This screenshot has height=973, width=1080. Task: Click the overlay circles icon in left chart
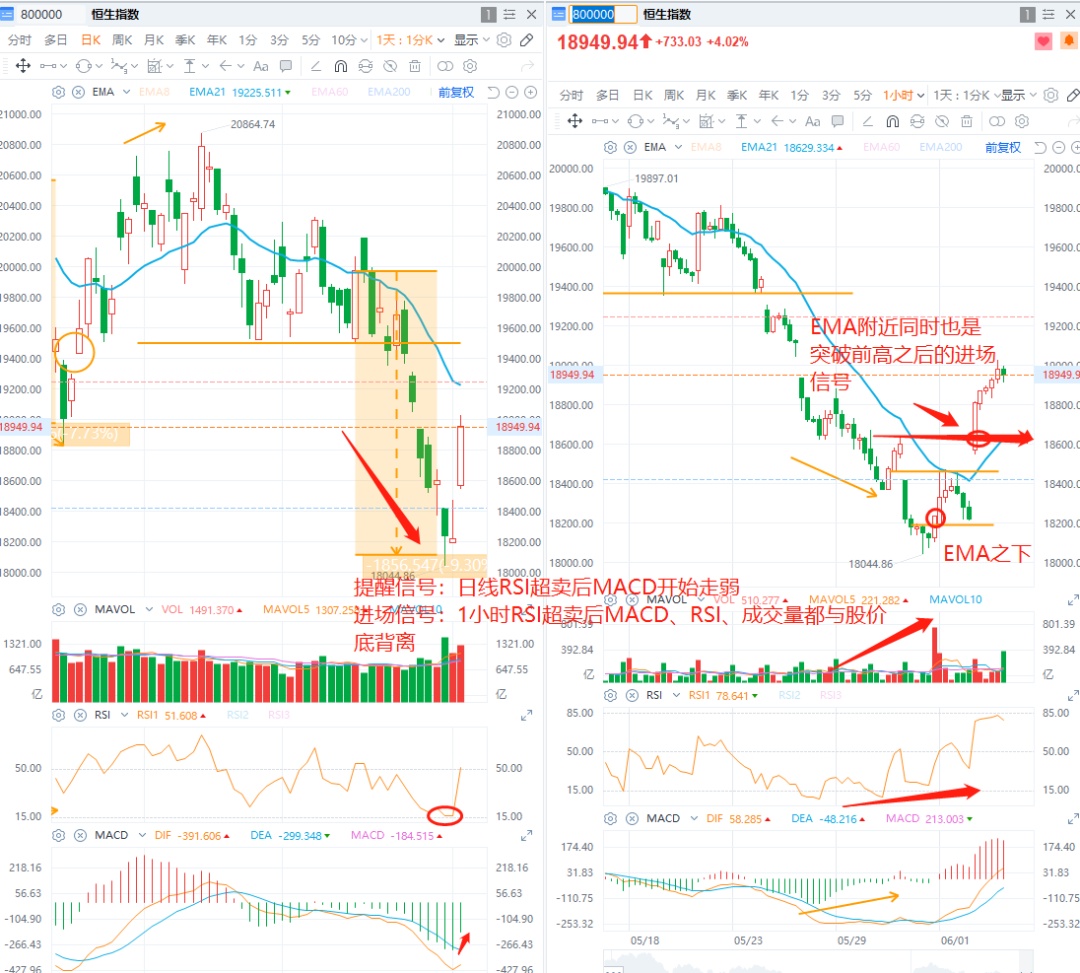pos(446,66)
